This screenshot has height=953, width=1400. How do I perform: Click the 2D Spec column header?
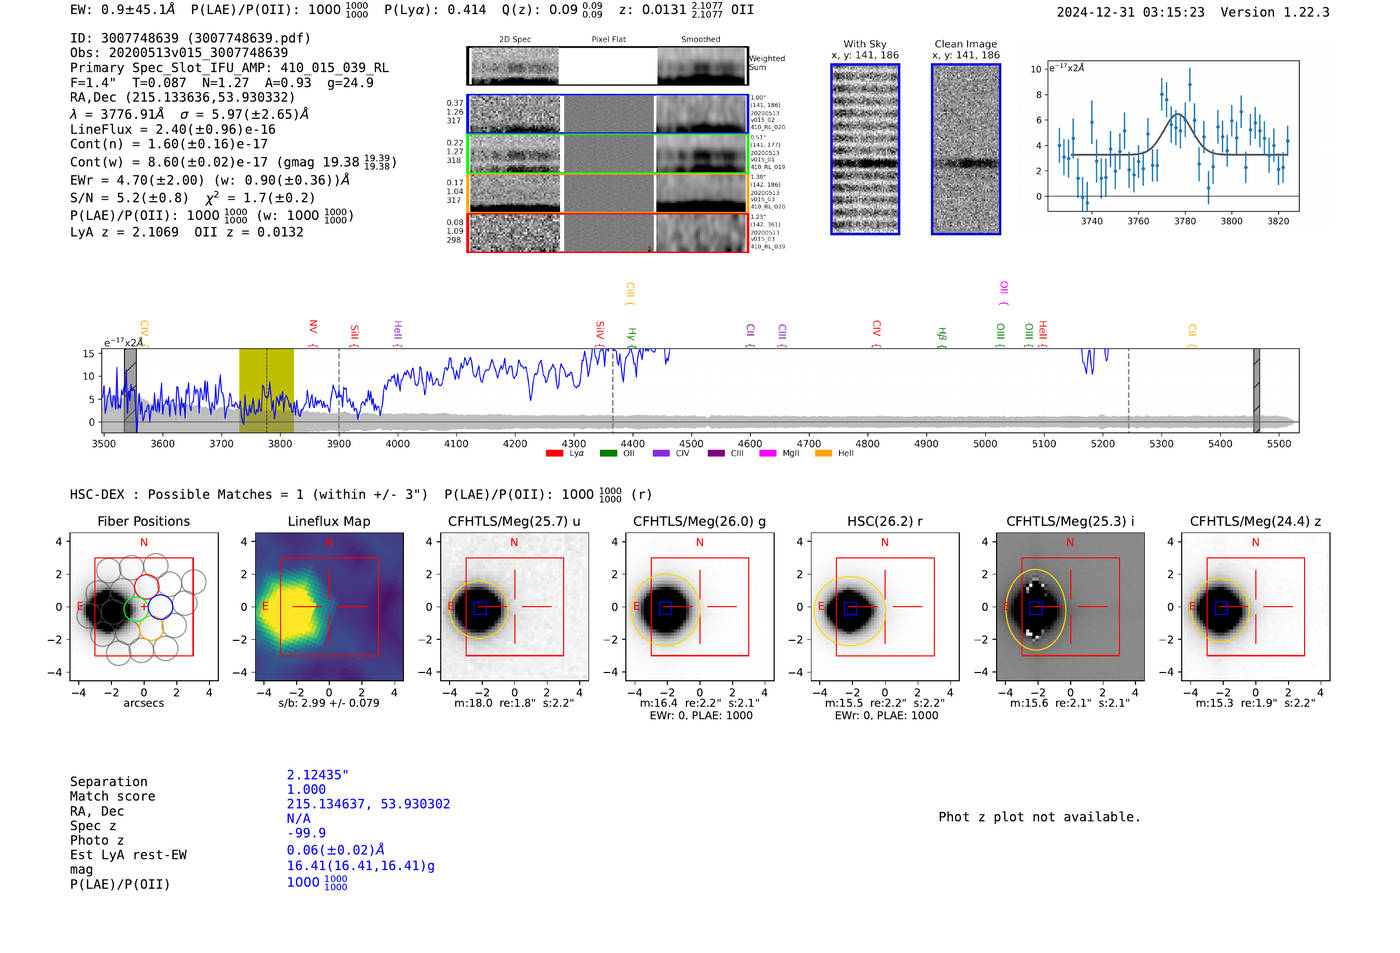click(515, 39)
